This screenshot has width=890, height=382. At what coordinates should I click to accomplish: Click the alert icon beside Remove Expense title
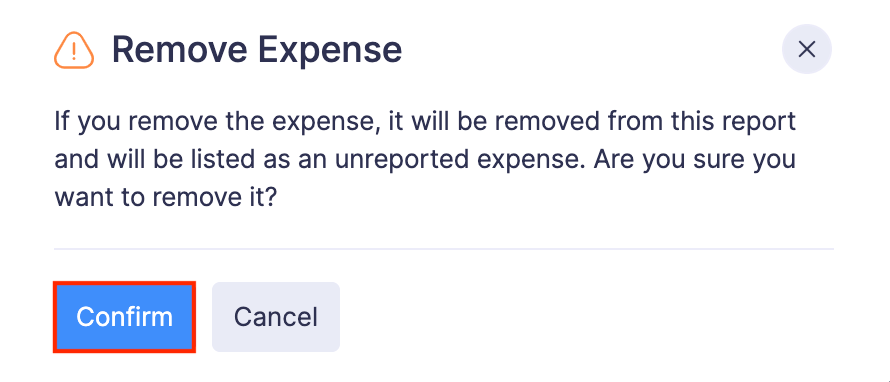(x=74, y=51)
